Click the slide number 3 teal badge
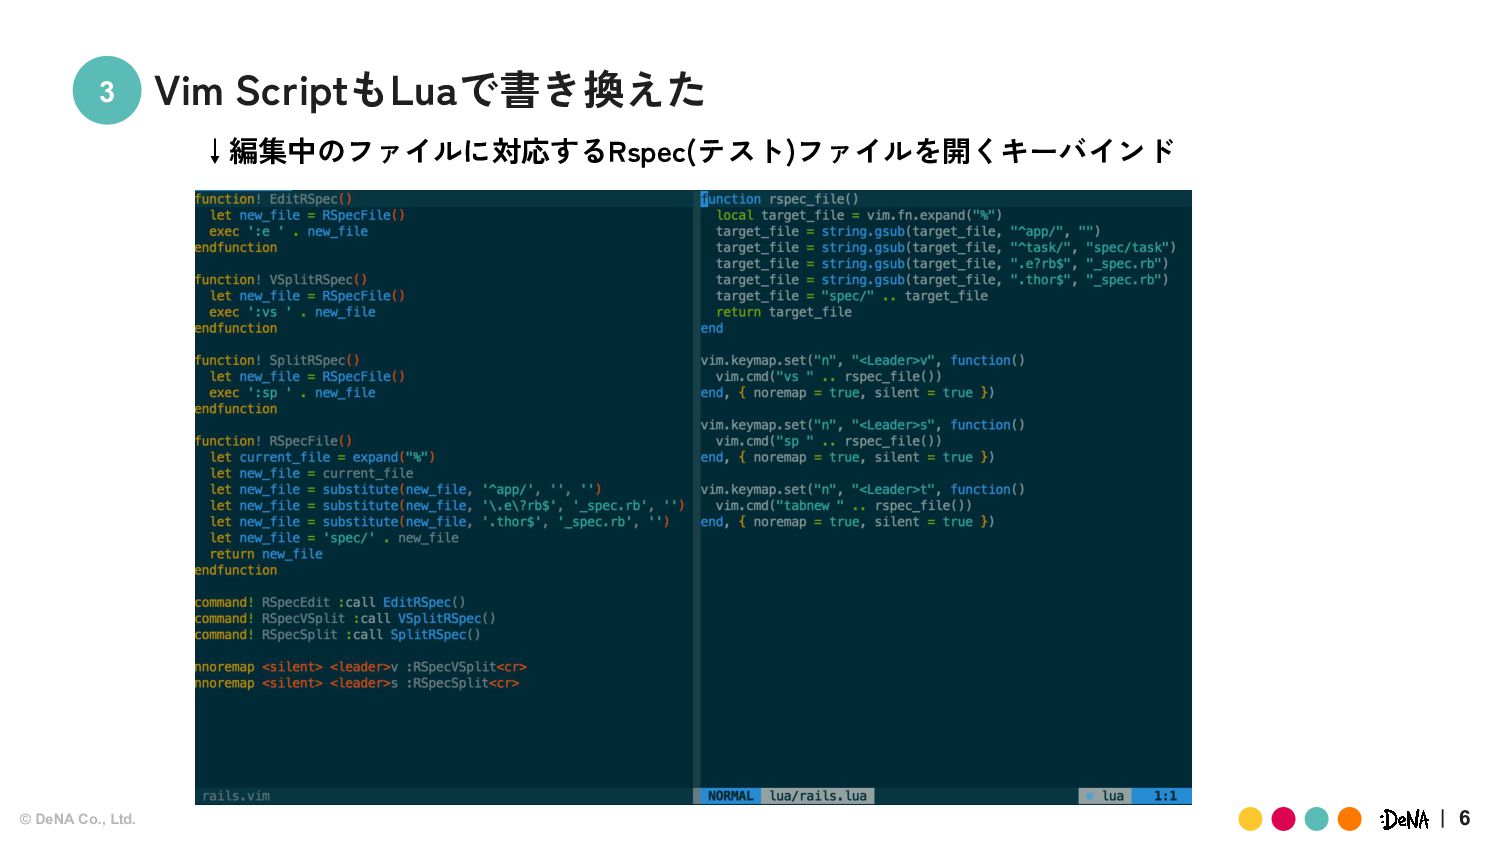1500x844 pixels. pos(107,91)
